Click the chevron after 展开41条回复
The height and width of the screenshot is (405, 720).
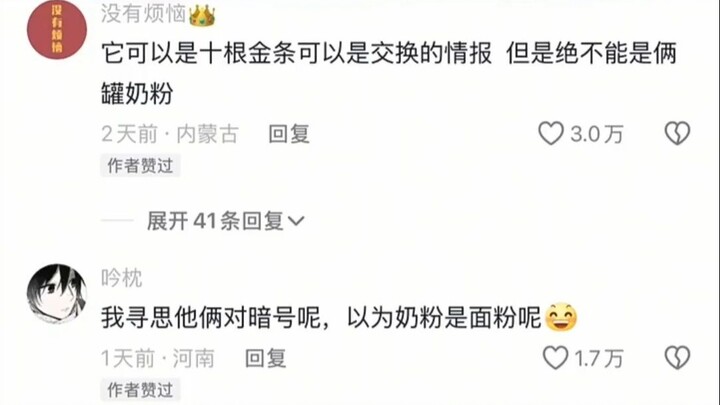pos(296,221)
